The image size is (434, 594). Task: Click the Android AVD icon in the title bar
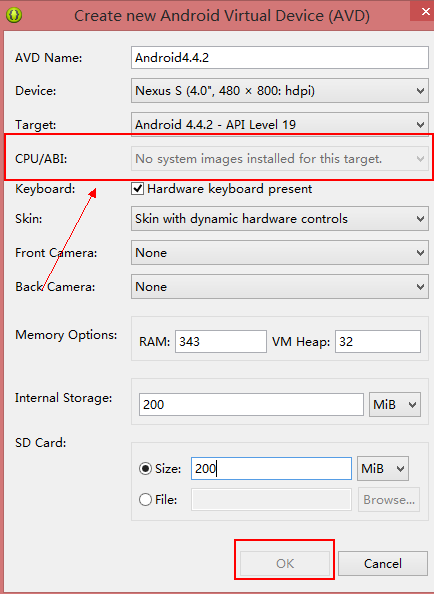[14, 15]
